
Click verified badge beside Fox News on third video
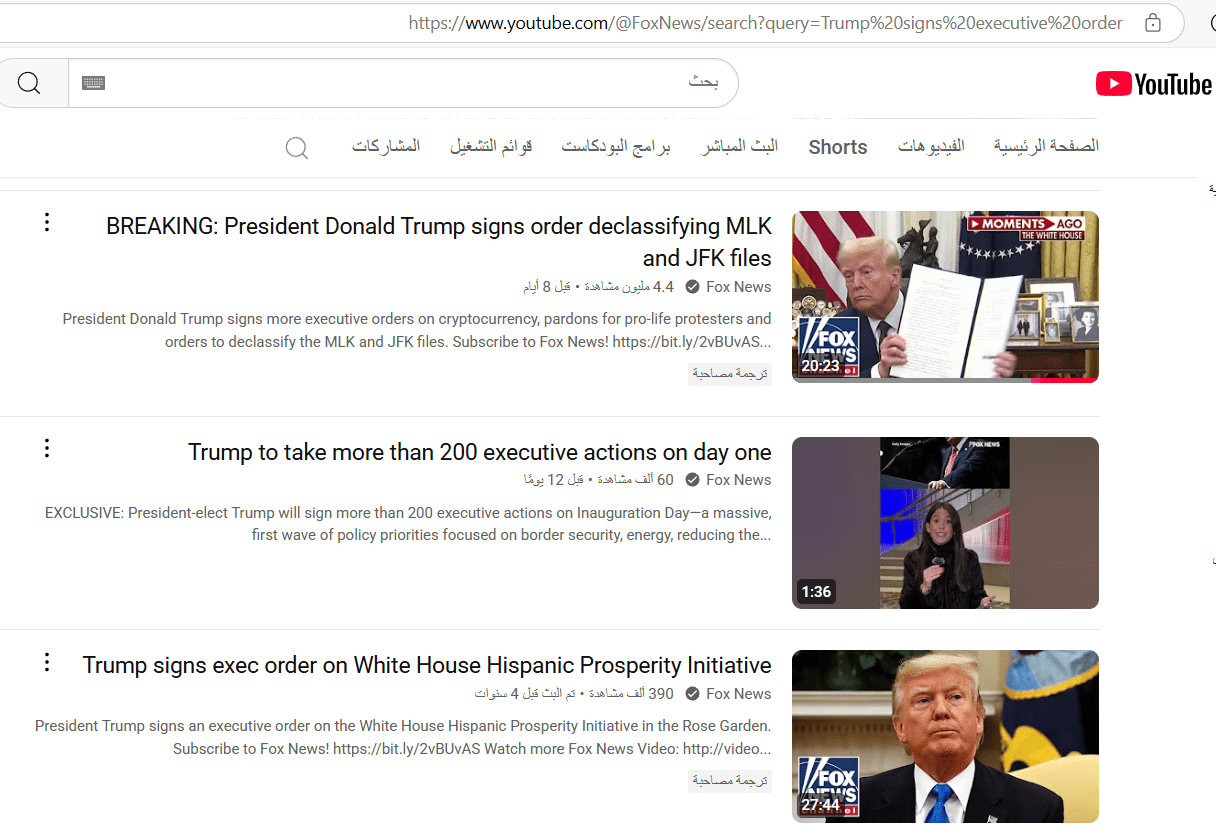(x=692, y=694)
